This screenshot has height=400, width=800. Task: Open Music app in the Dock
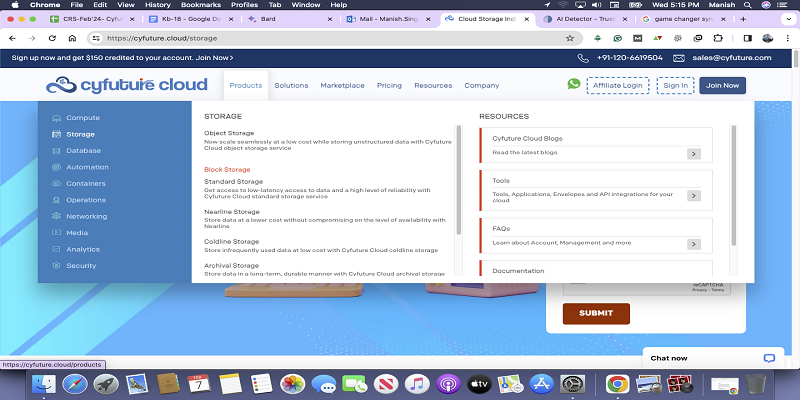(x=417, y=384)
